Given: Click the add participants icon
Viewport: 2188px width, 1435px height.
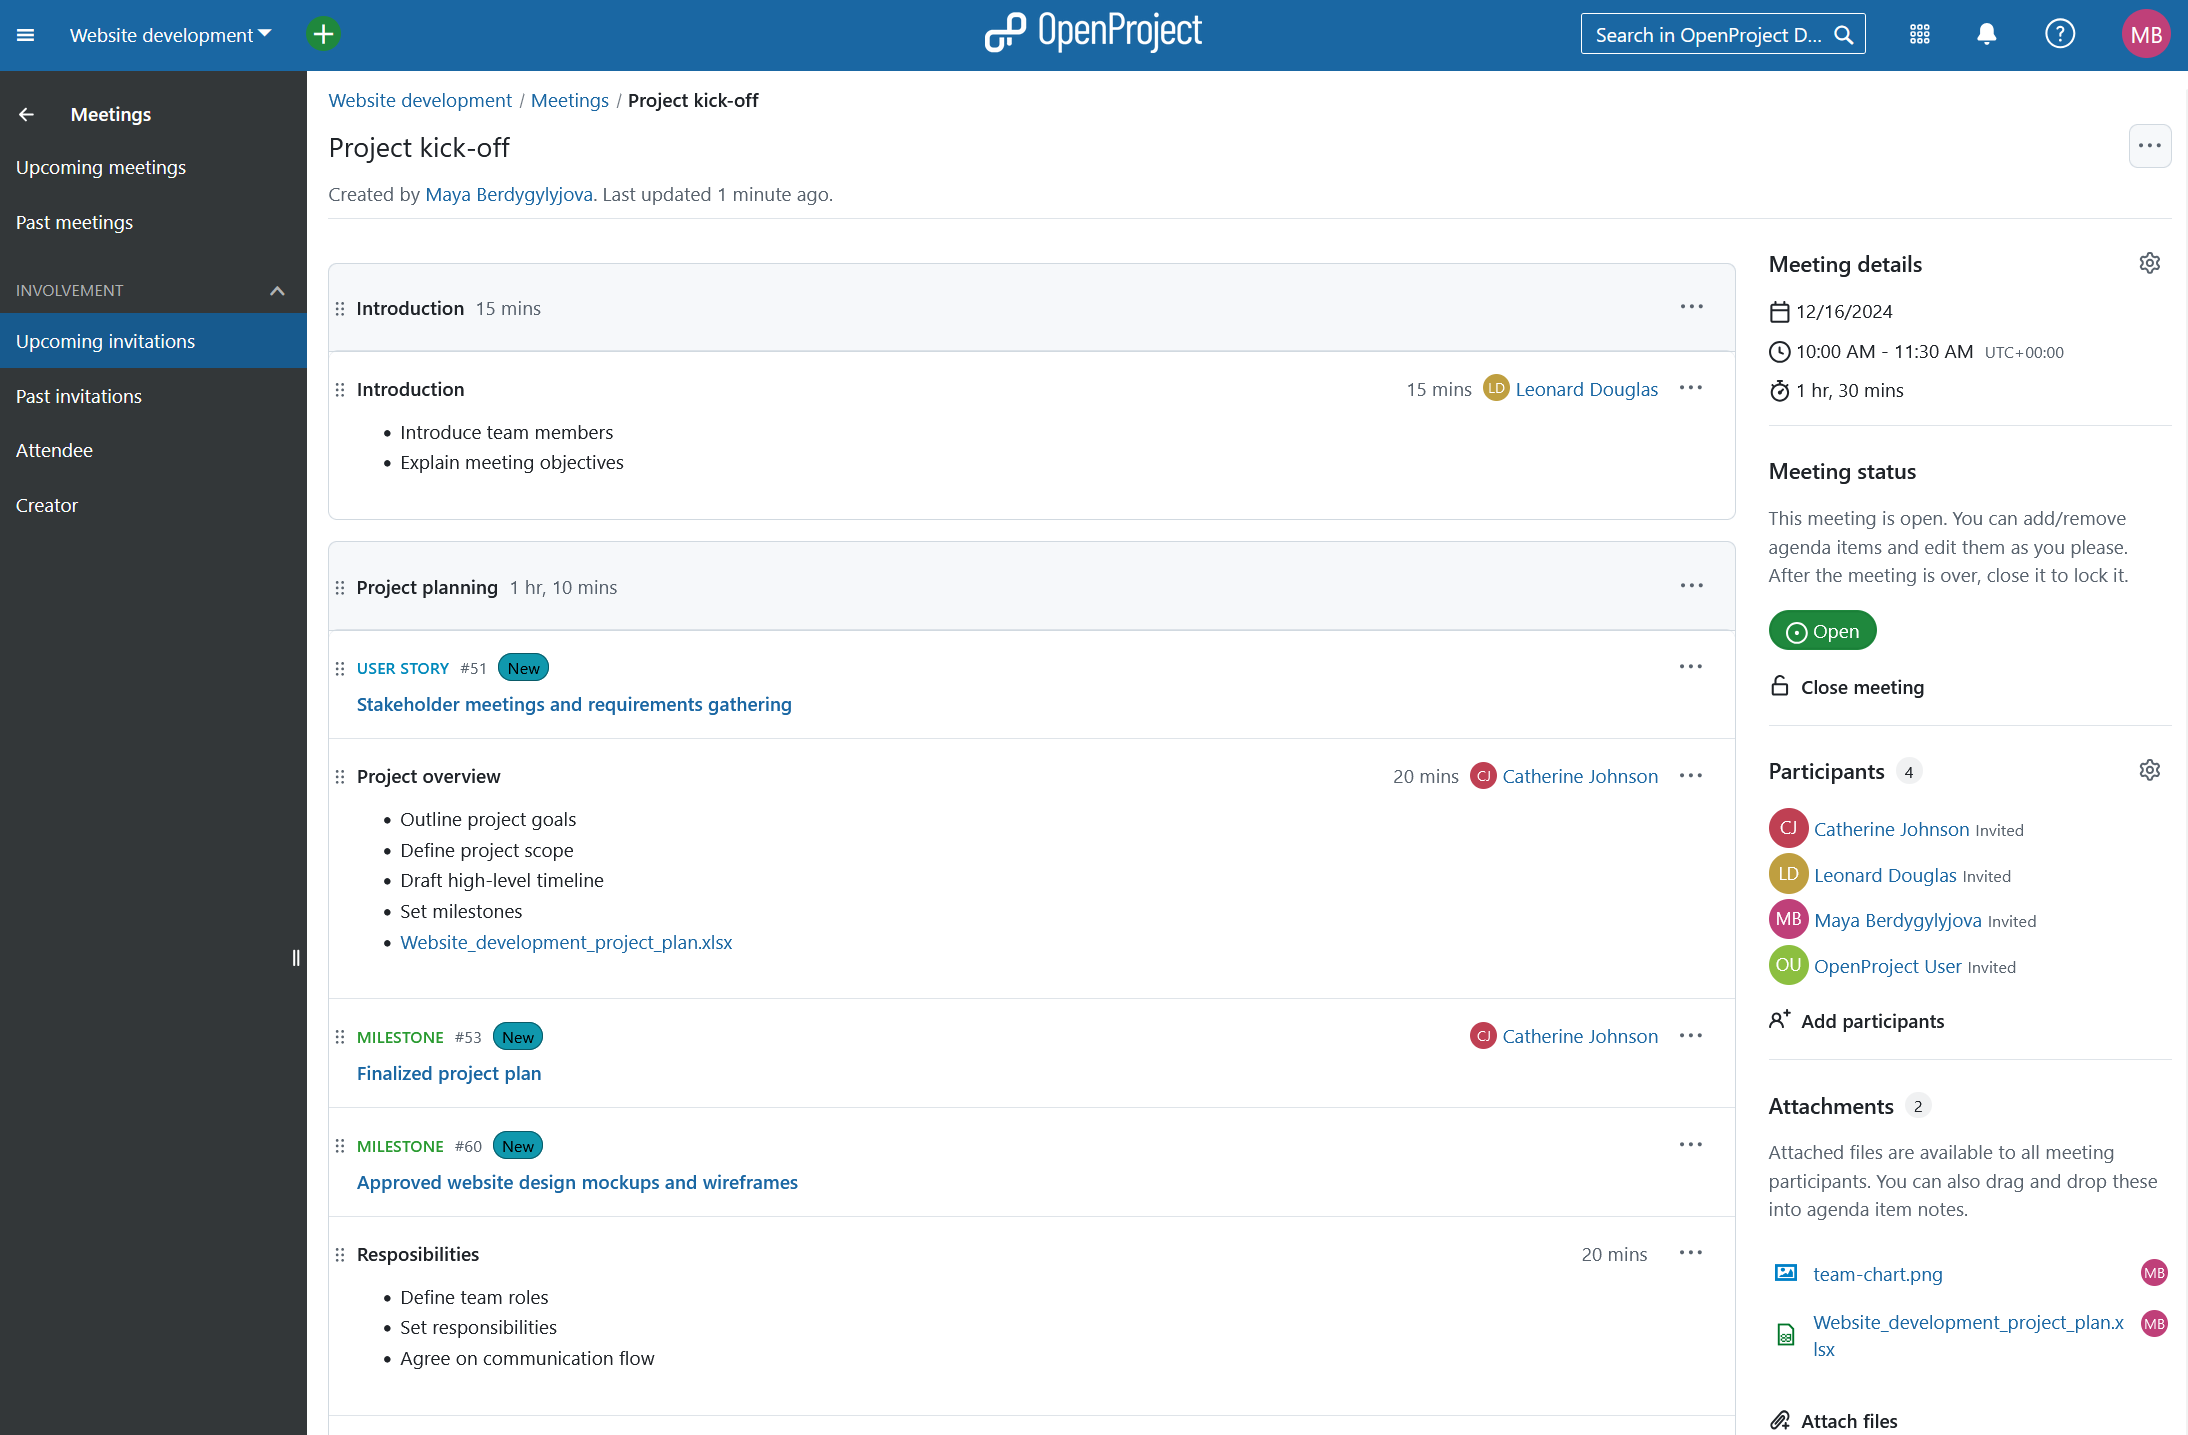Looking at the screenshot, I should (x=1781, y=1019).
